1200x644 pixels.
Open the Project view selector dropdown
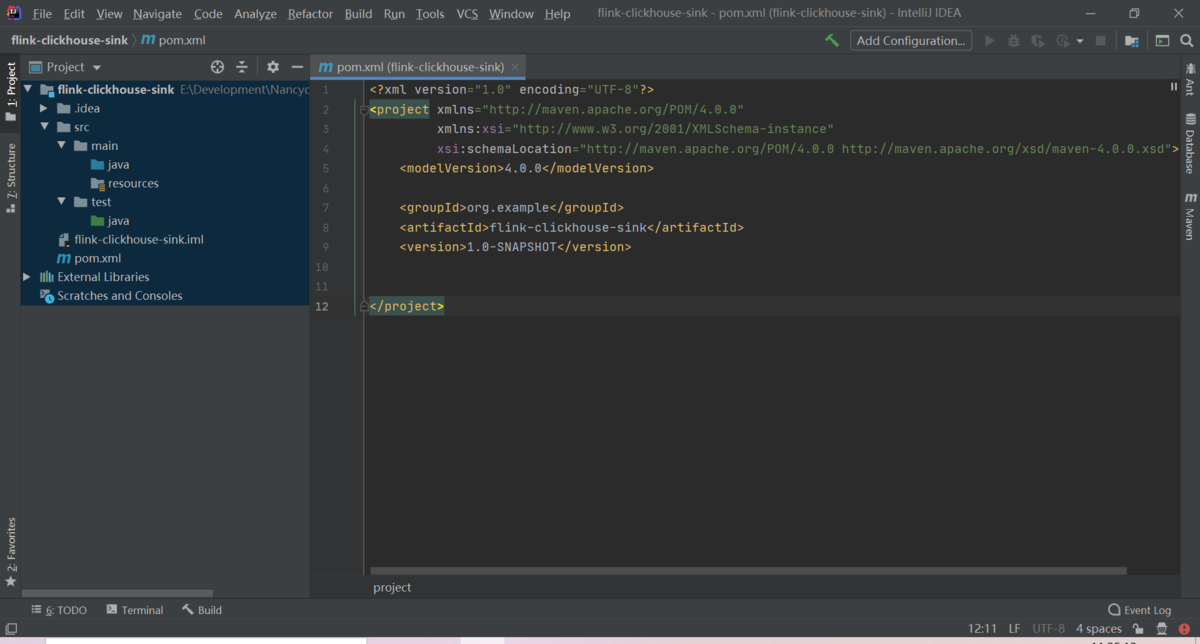tap(66, 67)
